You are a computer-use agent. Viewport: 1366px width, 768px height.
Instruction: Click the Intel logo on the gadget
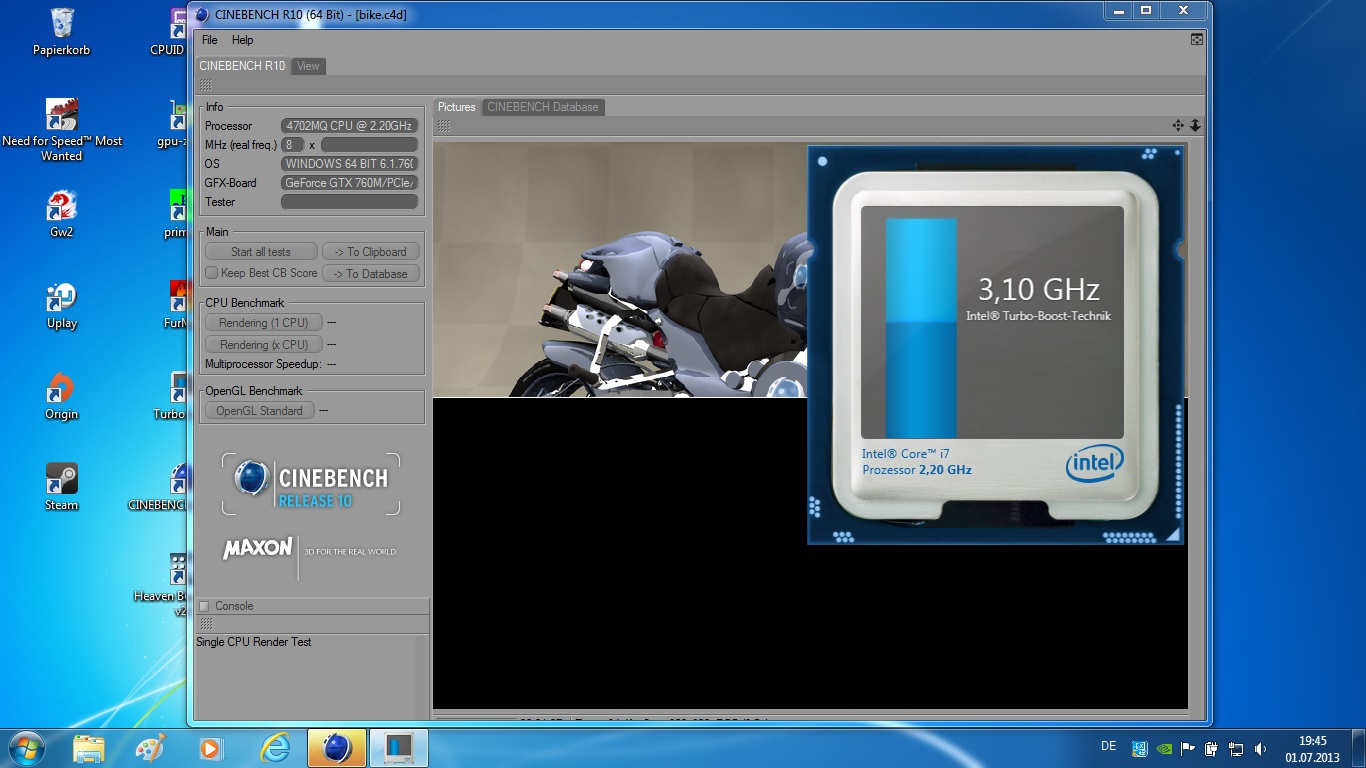1094,464
